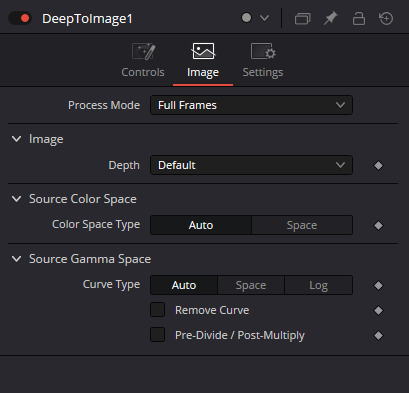This screenshot has height=393, width=409.
Task: Collapse the Source Color Space section
Action: 16,199
